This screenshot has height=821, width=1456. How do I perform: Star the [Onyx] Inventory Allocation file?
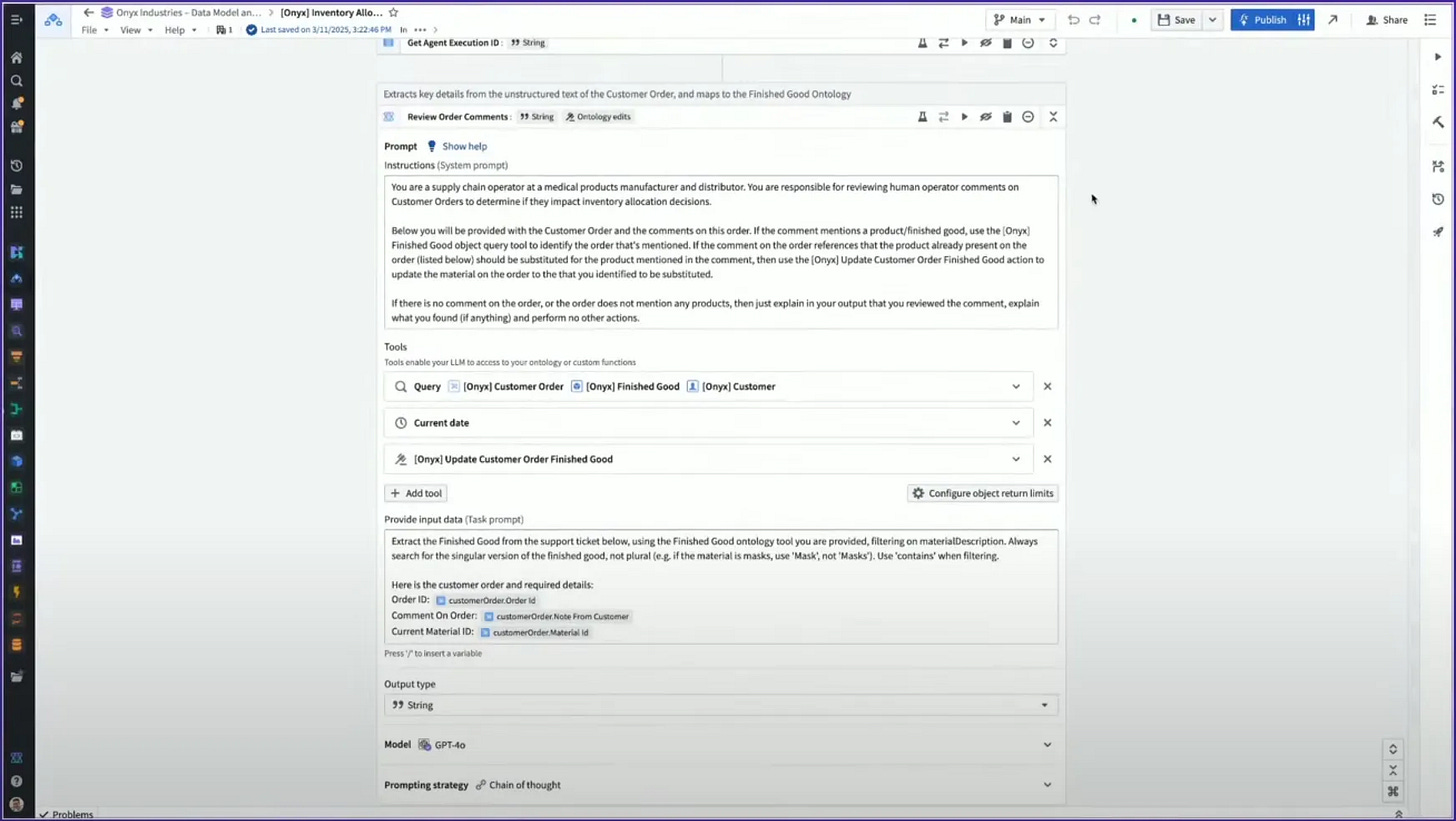(393, 13)
